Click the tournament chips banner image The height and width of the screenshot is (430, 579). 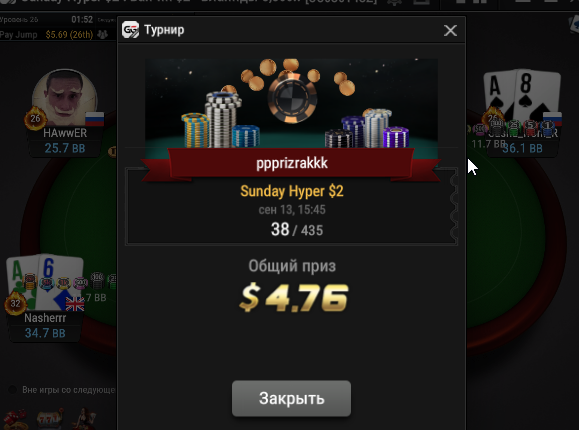[x=291, y=103]
